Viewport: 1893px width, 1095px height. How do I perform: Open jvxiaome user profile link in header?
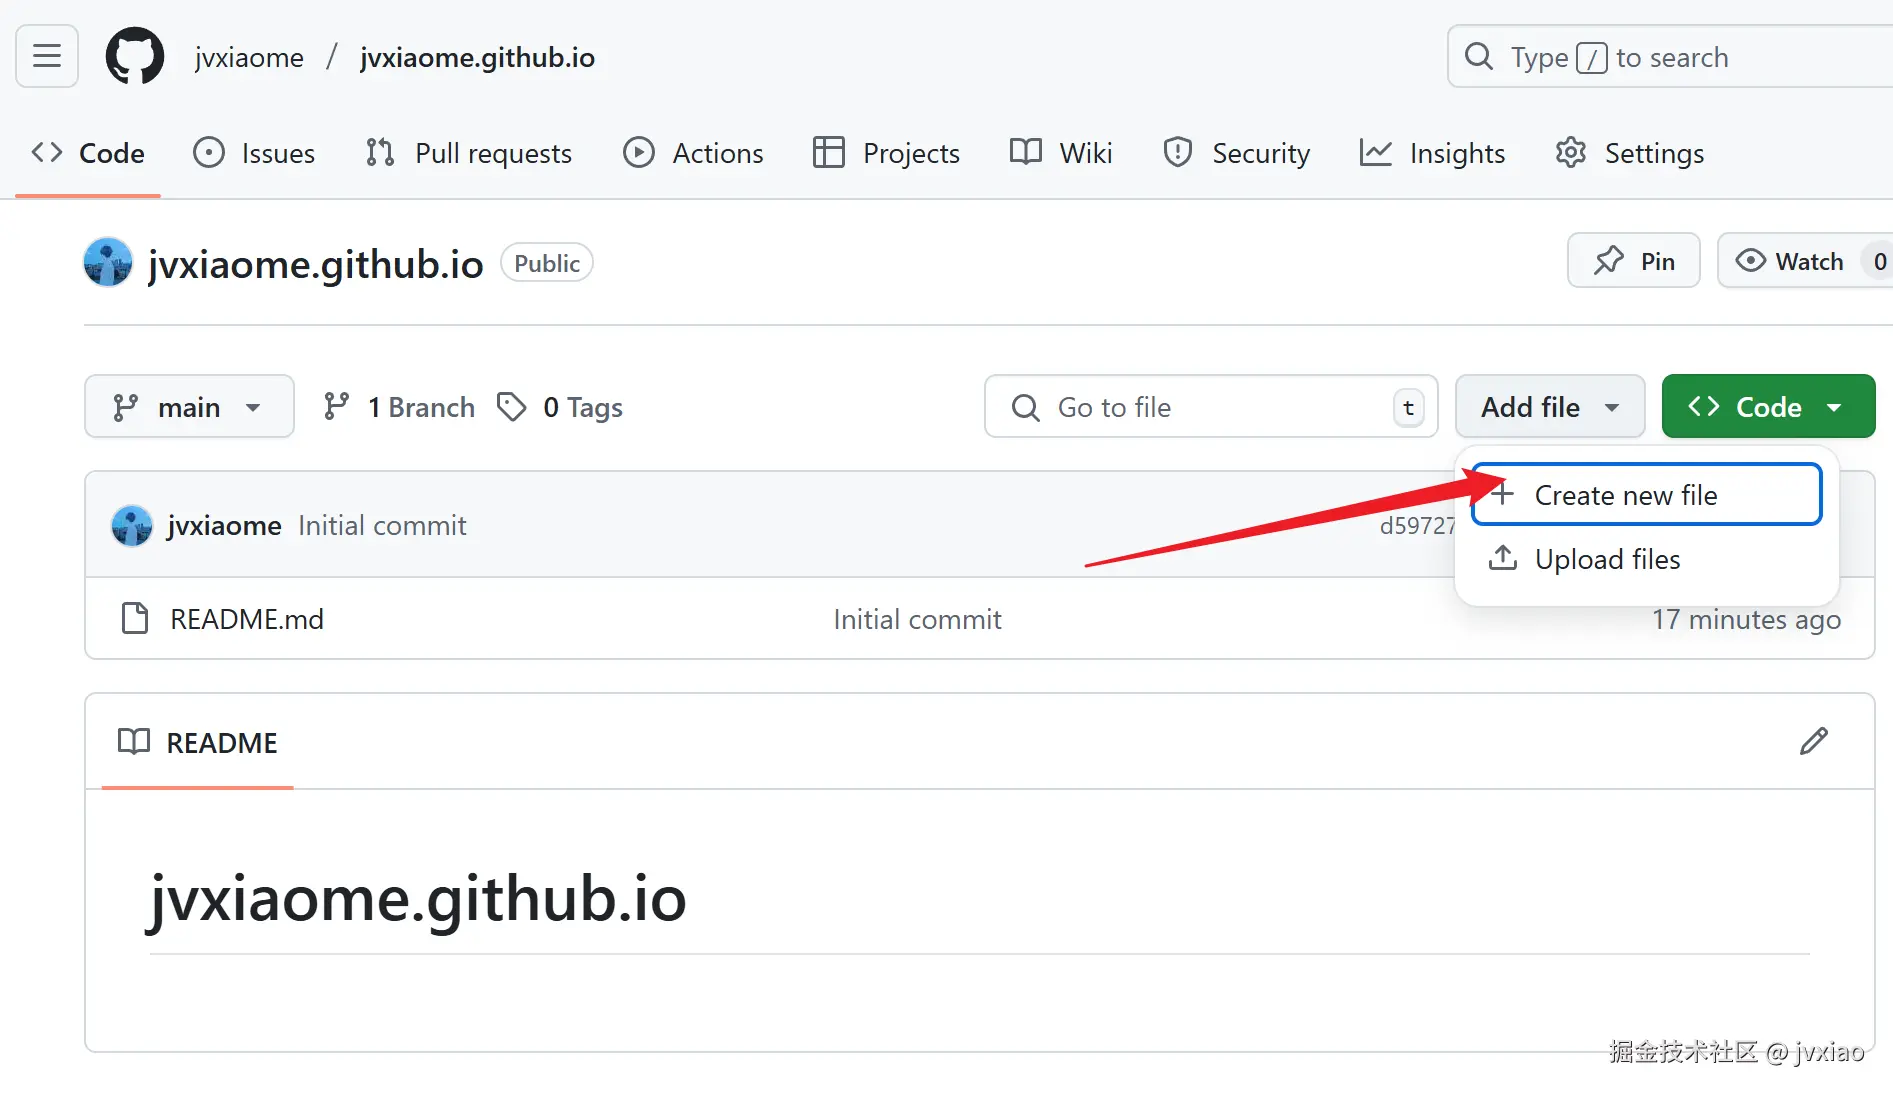click(x=249, y=57)
